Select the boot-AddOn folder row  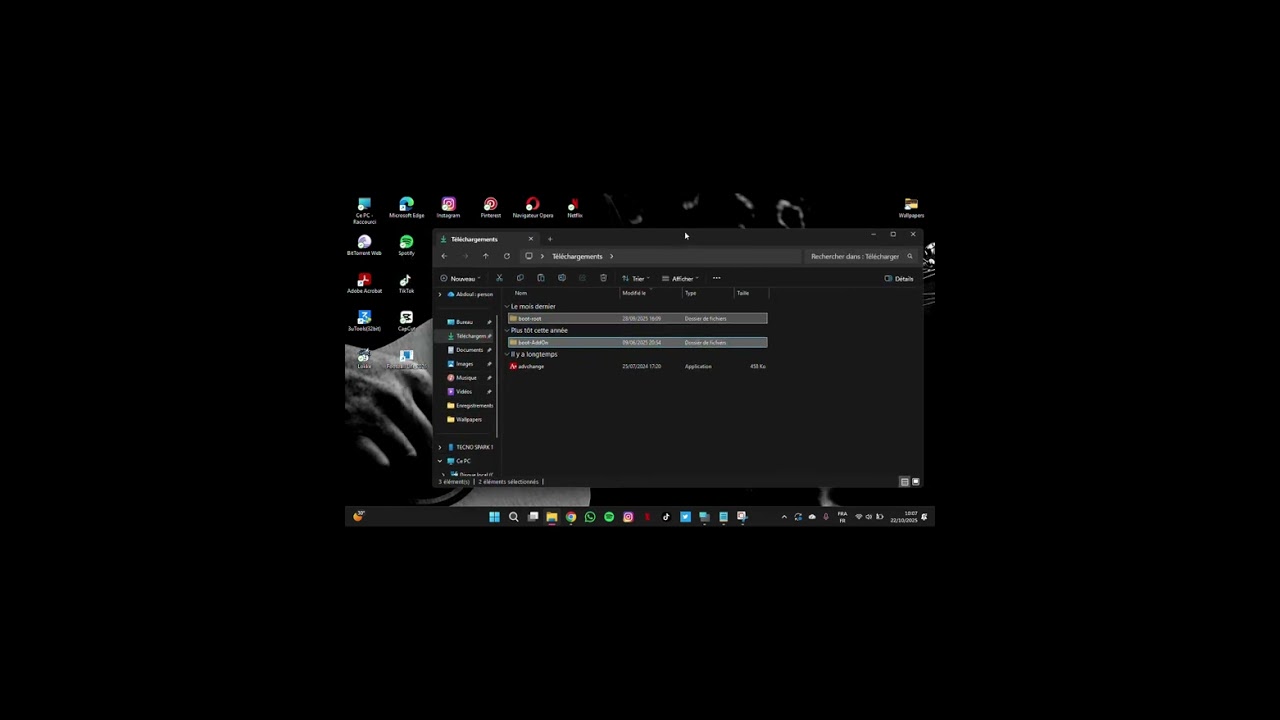pyautogui.click(x=637, y=342)
